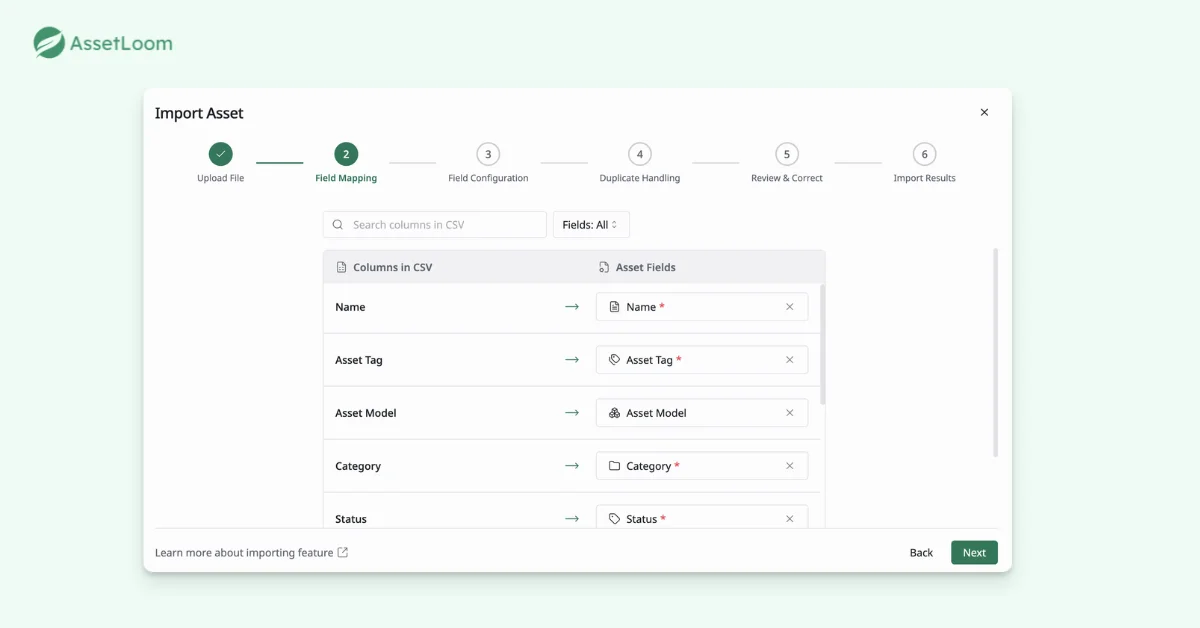Click the external link icon after Learn more
The image size is (1200, 628).
[x=343, y=552]
